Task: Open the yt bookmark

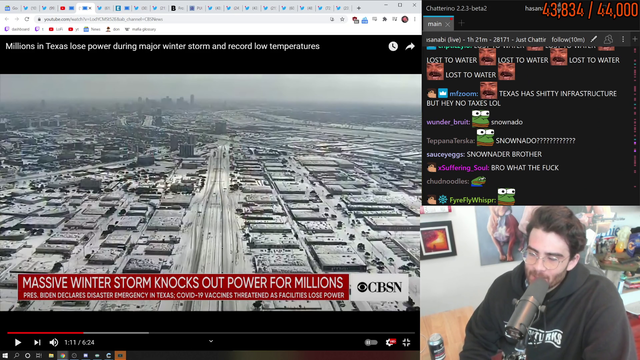Action: pyautogui.click(x=73, y=29)
